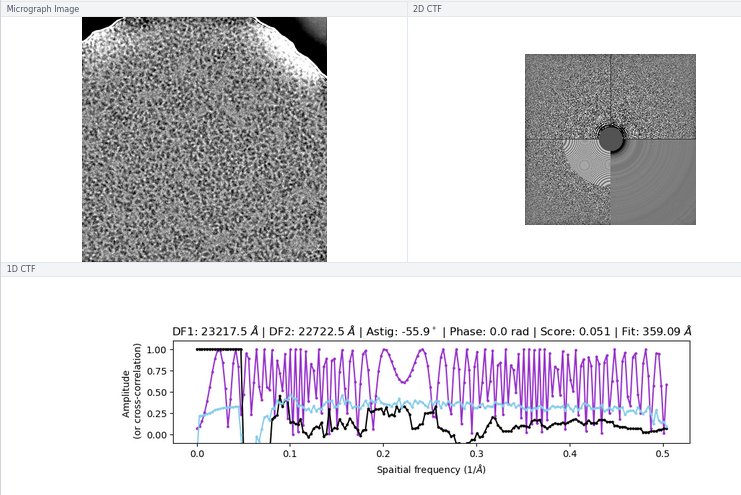The image size is (741, 495).
Task: Click the 0.50 tick on amplitude axis
Action: tap(156, 392)
